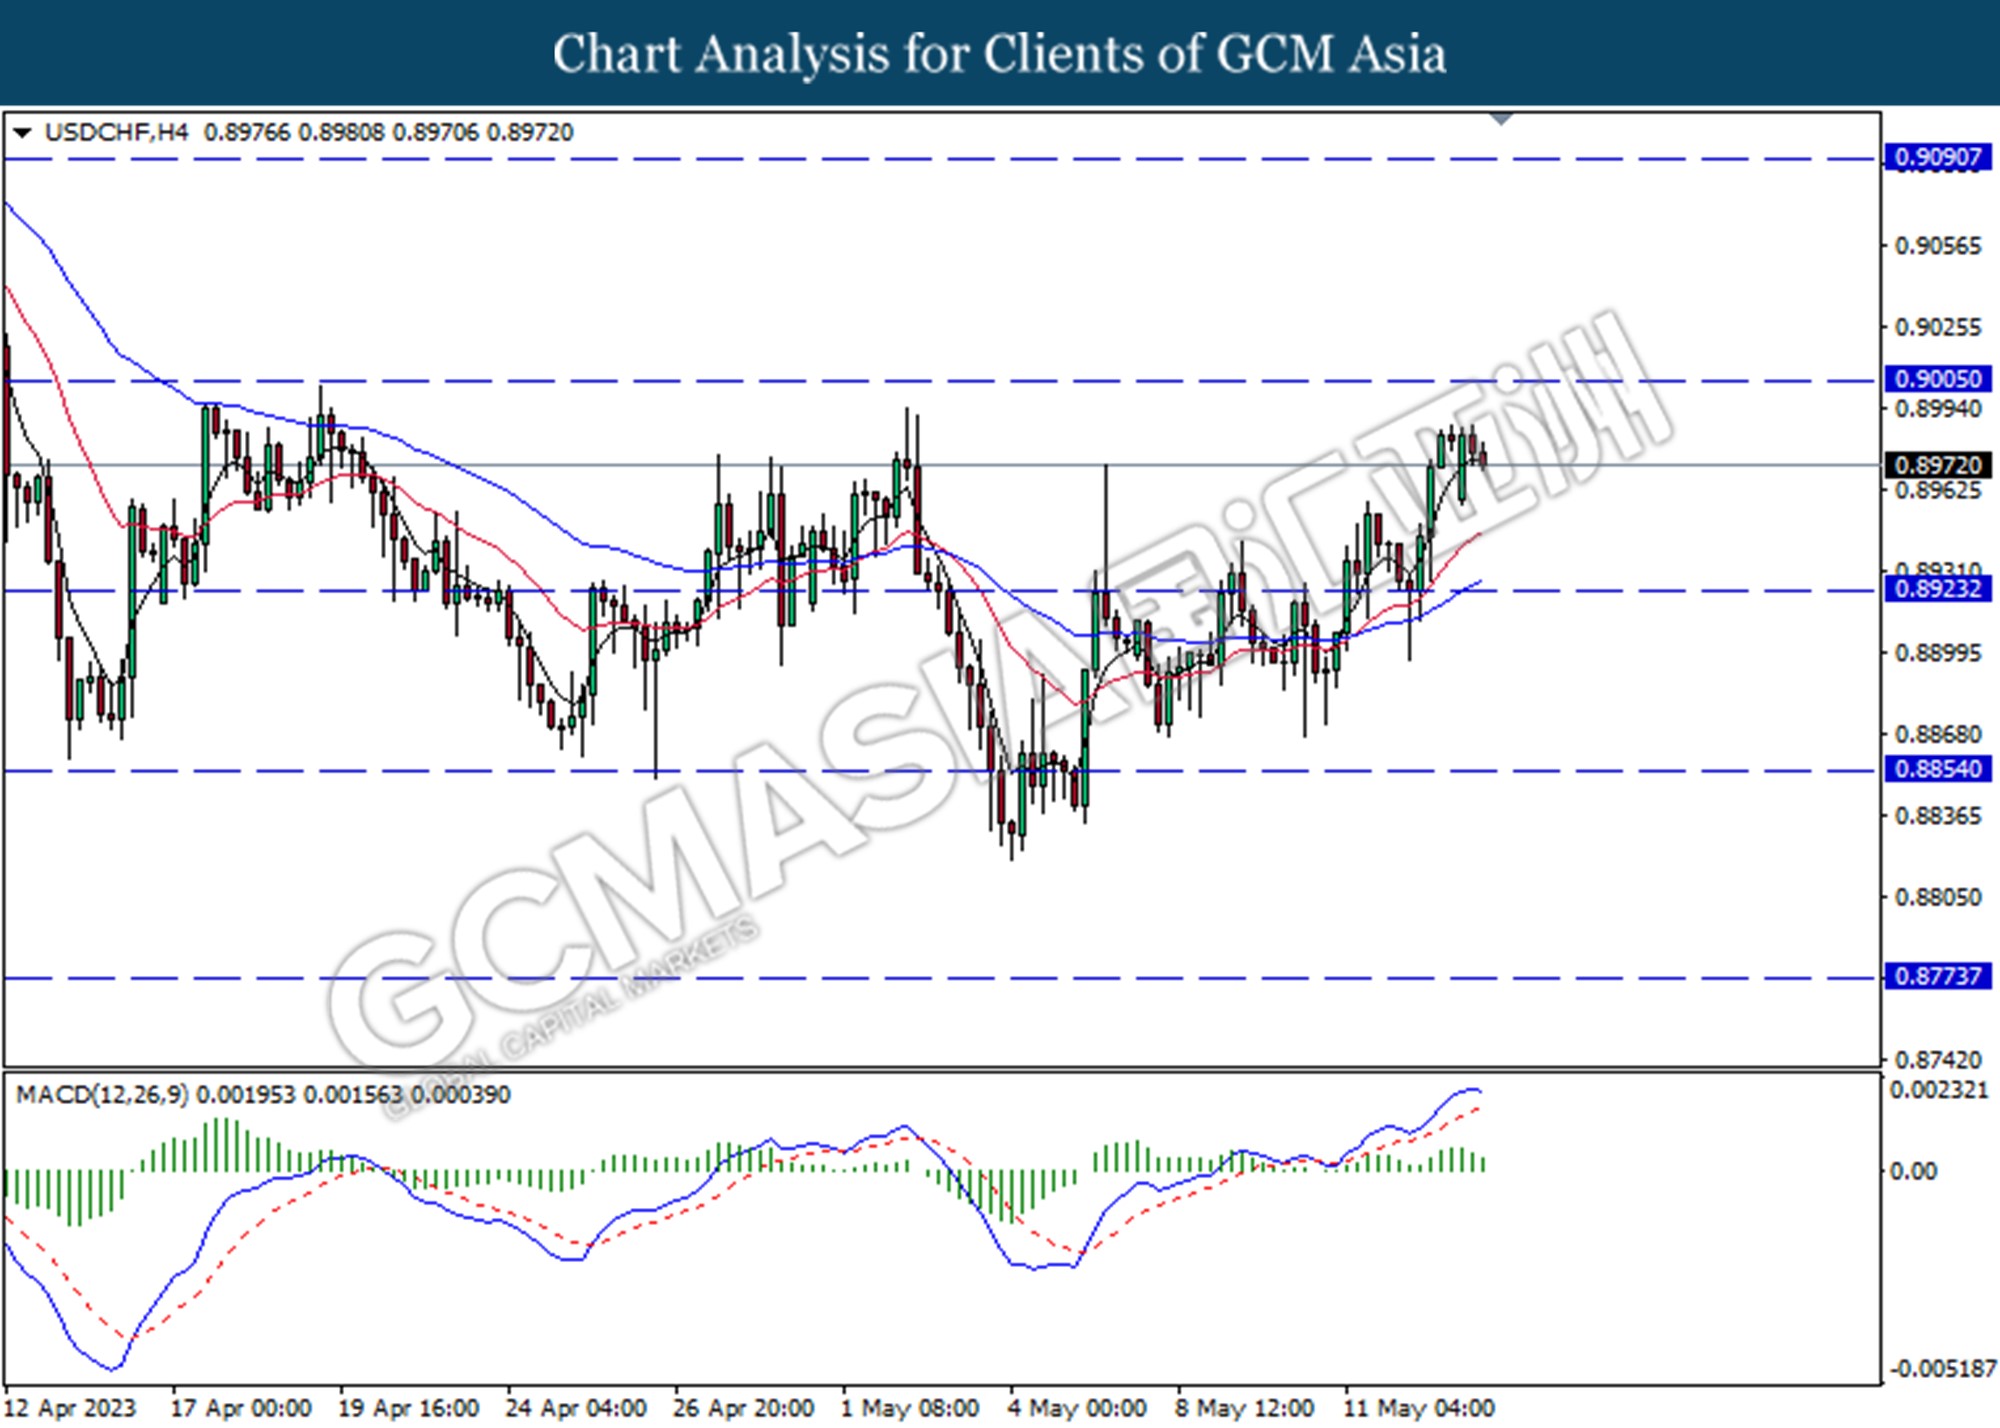Click the 0.90907 horizontal line price label
The height and width of the screenshot is (1428, 2000).
[1938, 157]
